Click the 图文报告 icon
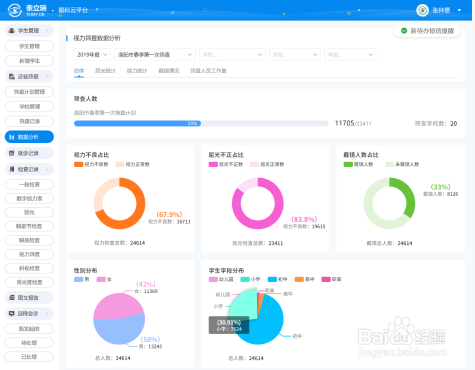475x370 pixels. [11, 298]
